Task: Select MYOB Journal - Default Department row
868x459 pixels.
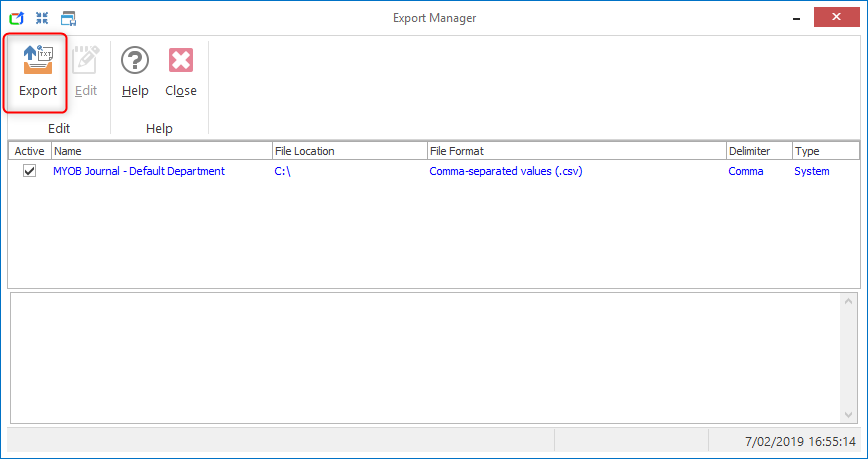Action: (139, 171)
